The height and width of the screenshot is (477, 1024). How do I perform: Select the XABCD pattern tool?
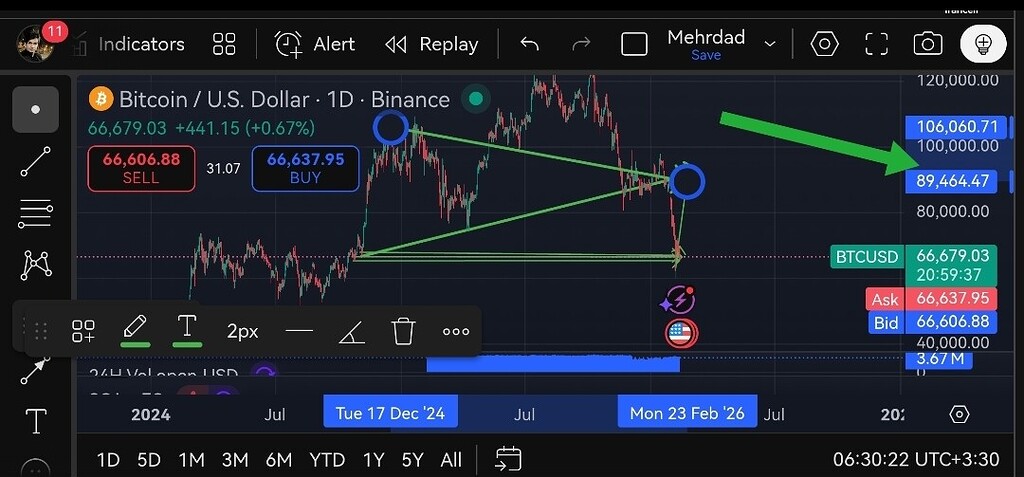pos(37,265)
